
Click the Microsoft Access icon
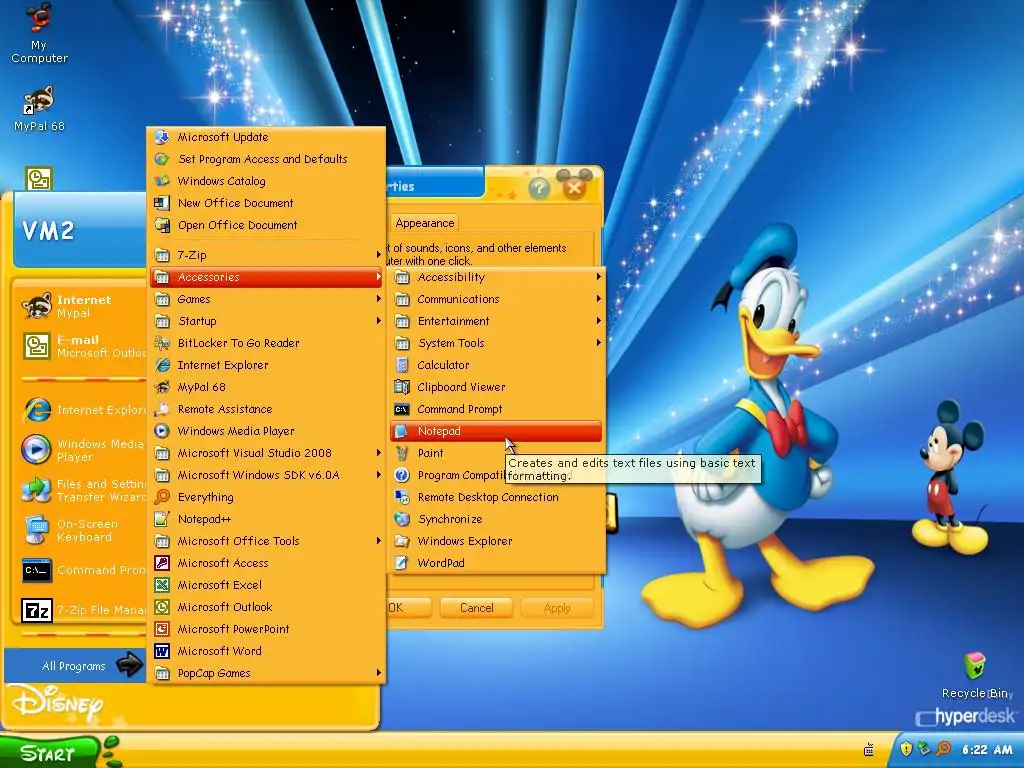162,563
